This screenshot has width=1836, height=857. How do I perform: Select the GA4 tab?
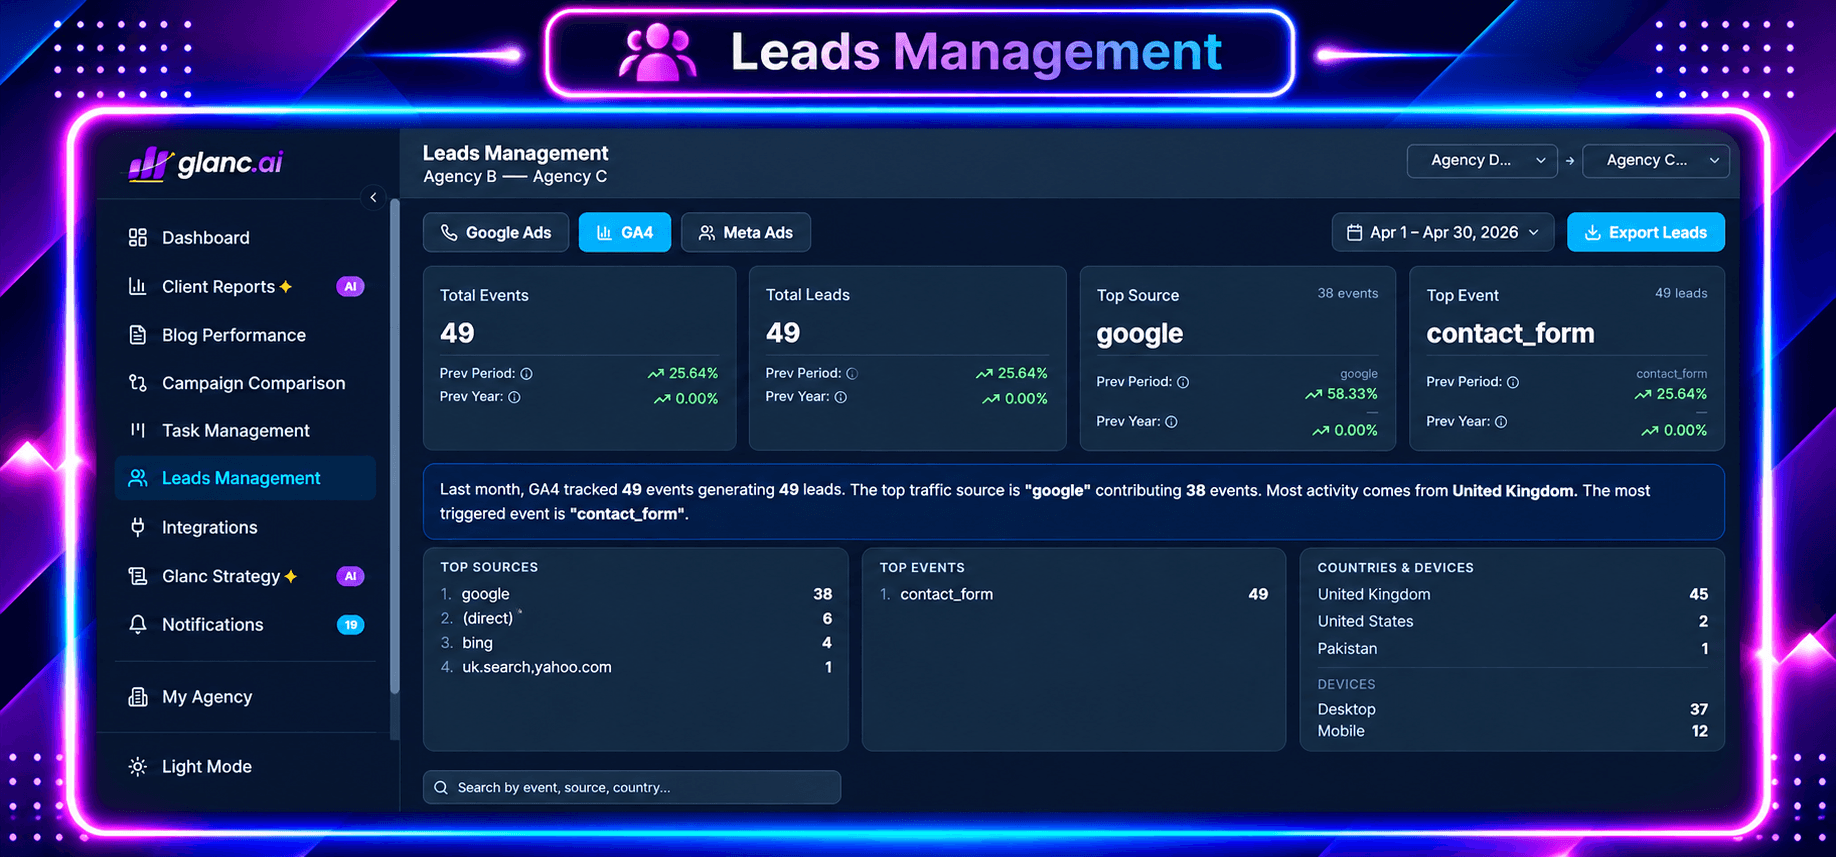click(x=625, y=233)
